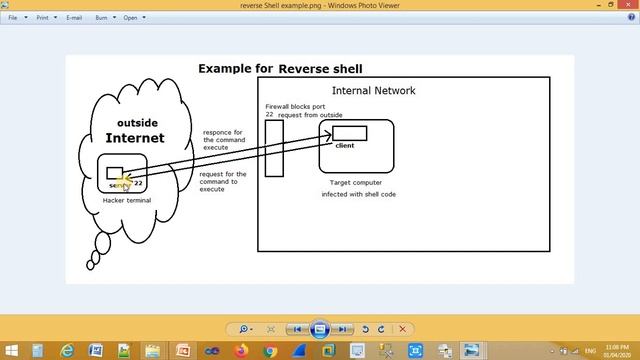Open the network-computers taskbar icon

pyautogui.click(x=444, y=351)
